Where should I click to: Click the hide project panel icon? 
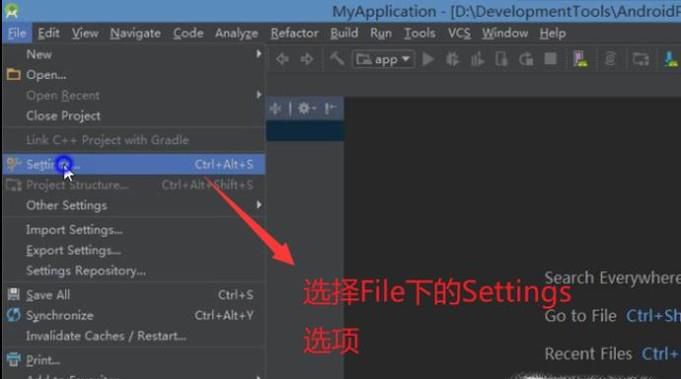pos(330,108)
